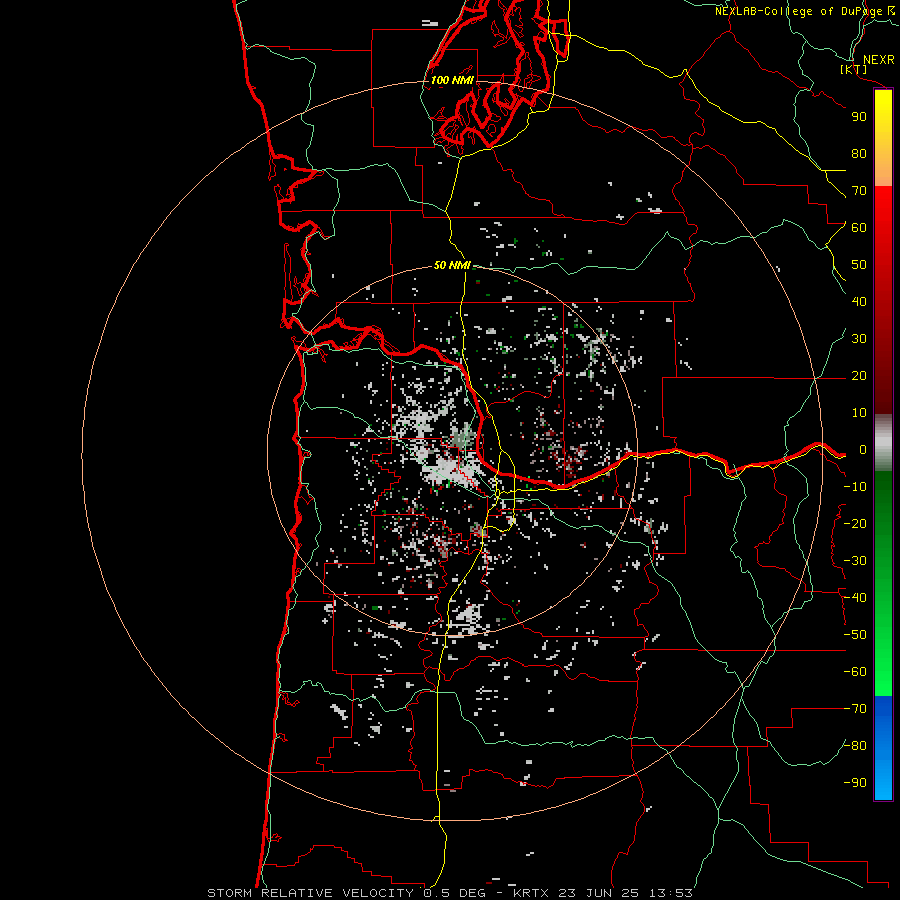This screenshot has width=900, height=900.
Task: Click the "-10" scale value
Action: click(855, 487)
